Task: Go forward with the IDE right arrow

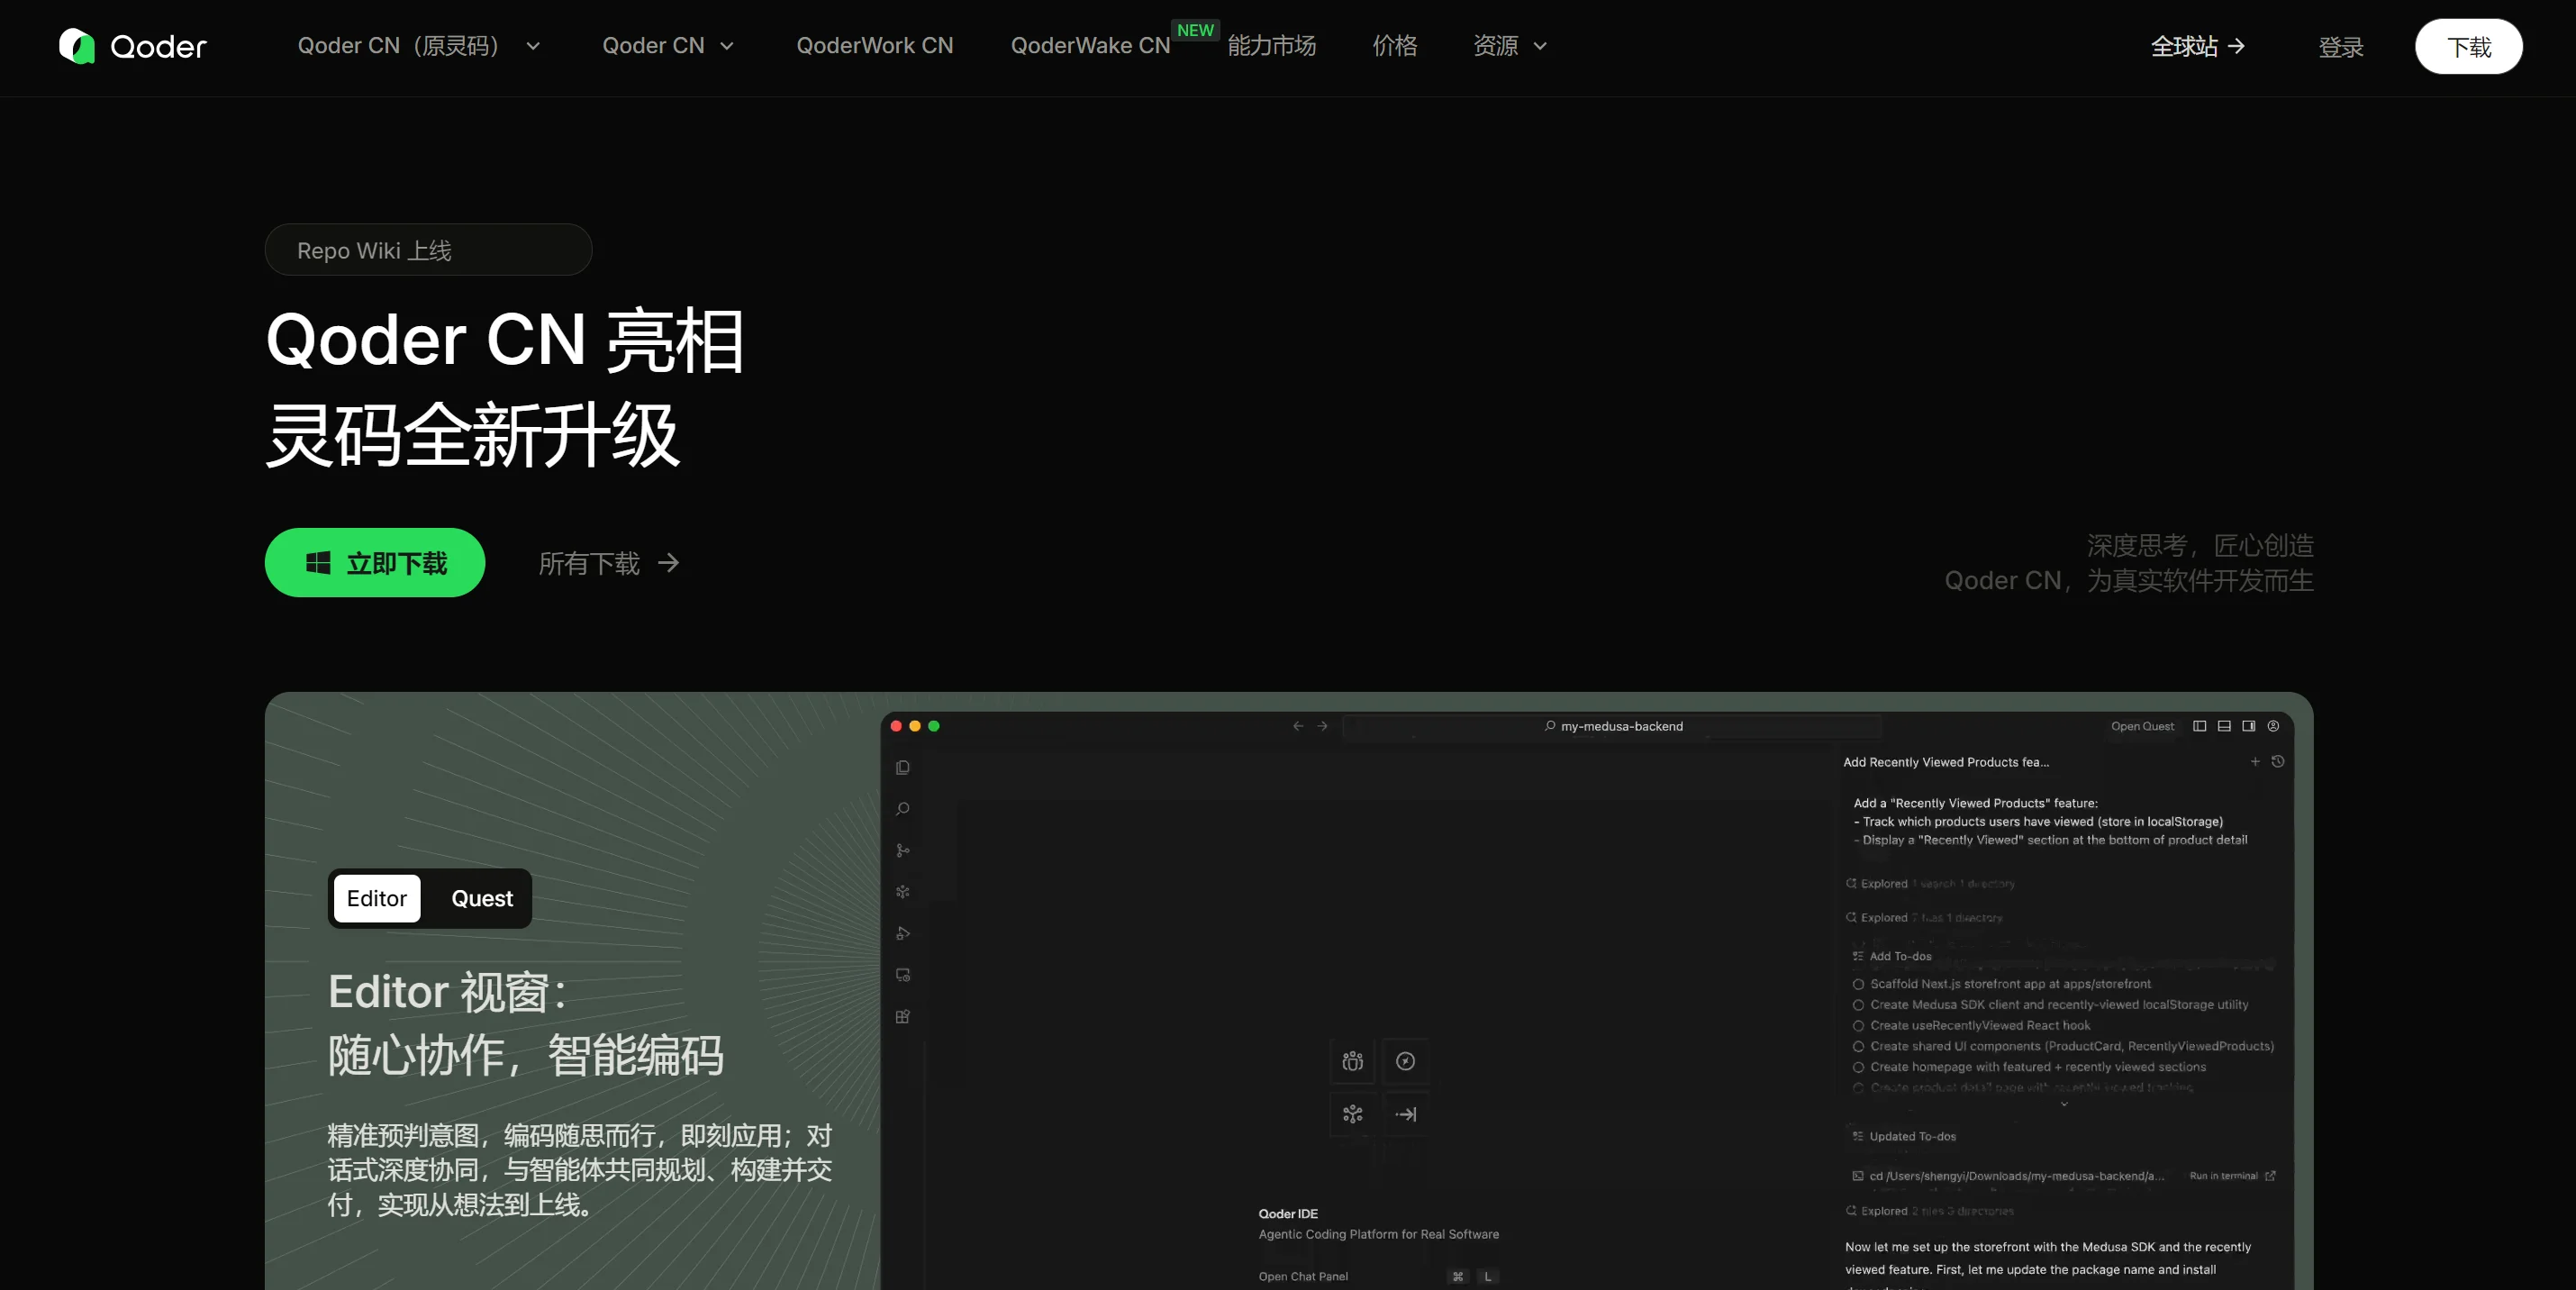Action: pos(1323,726)
